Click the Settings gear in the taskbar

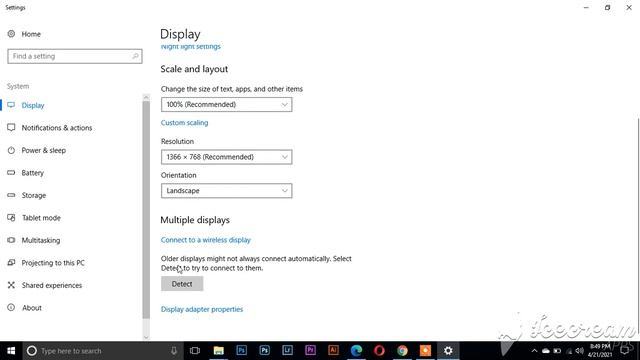[448, 351]
